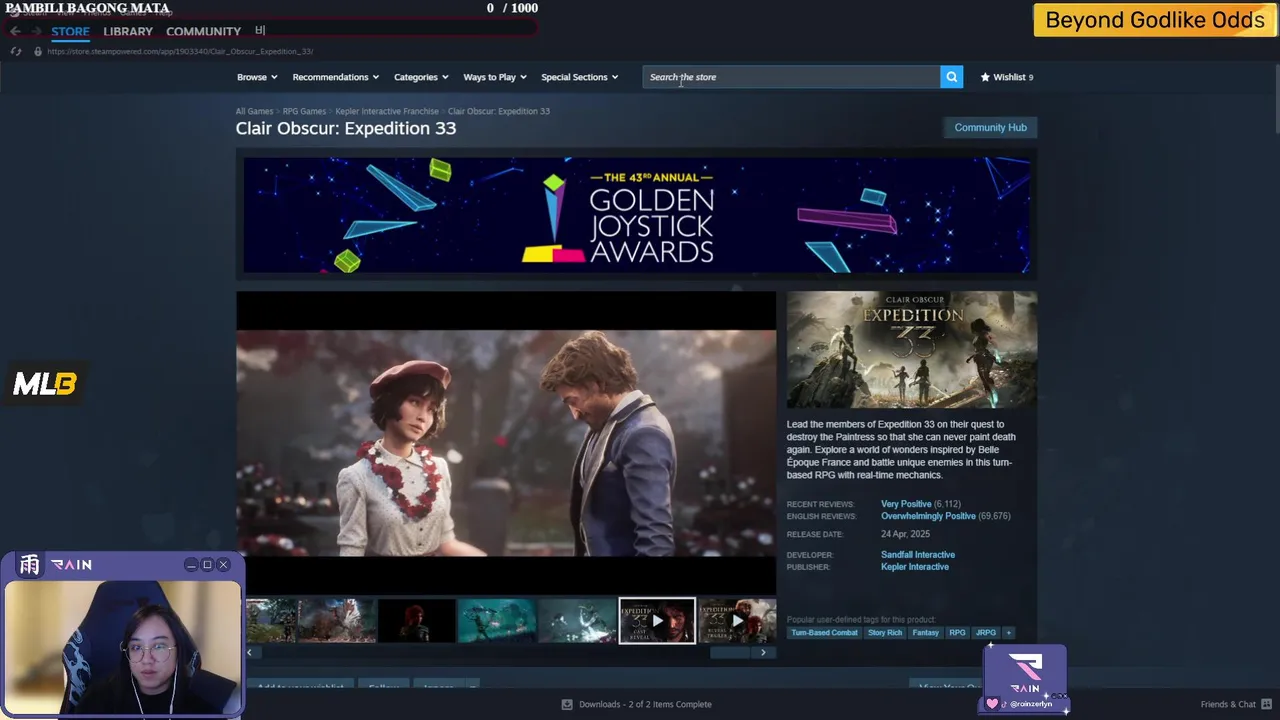Select the second screenshot thumbnail
The image size is (1280, 720).
pos(337,621)
